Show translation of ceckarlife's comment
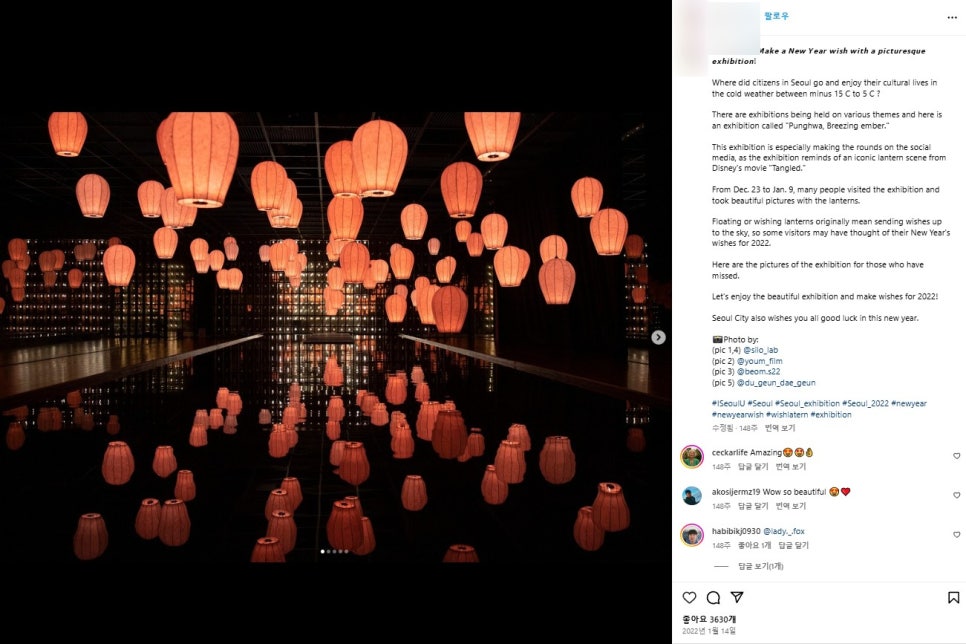 tap(790, 467)
